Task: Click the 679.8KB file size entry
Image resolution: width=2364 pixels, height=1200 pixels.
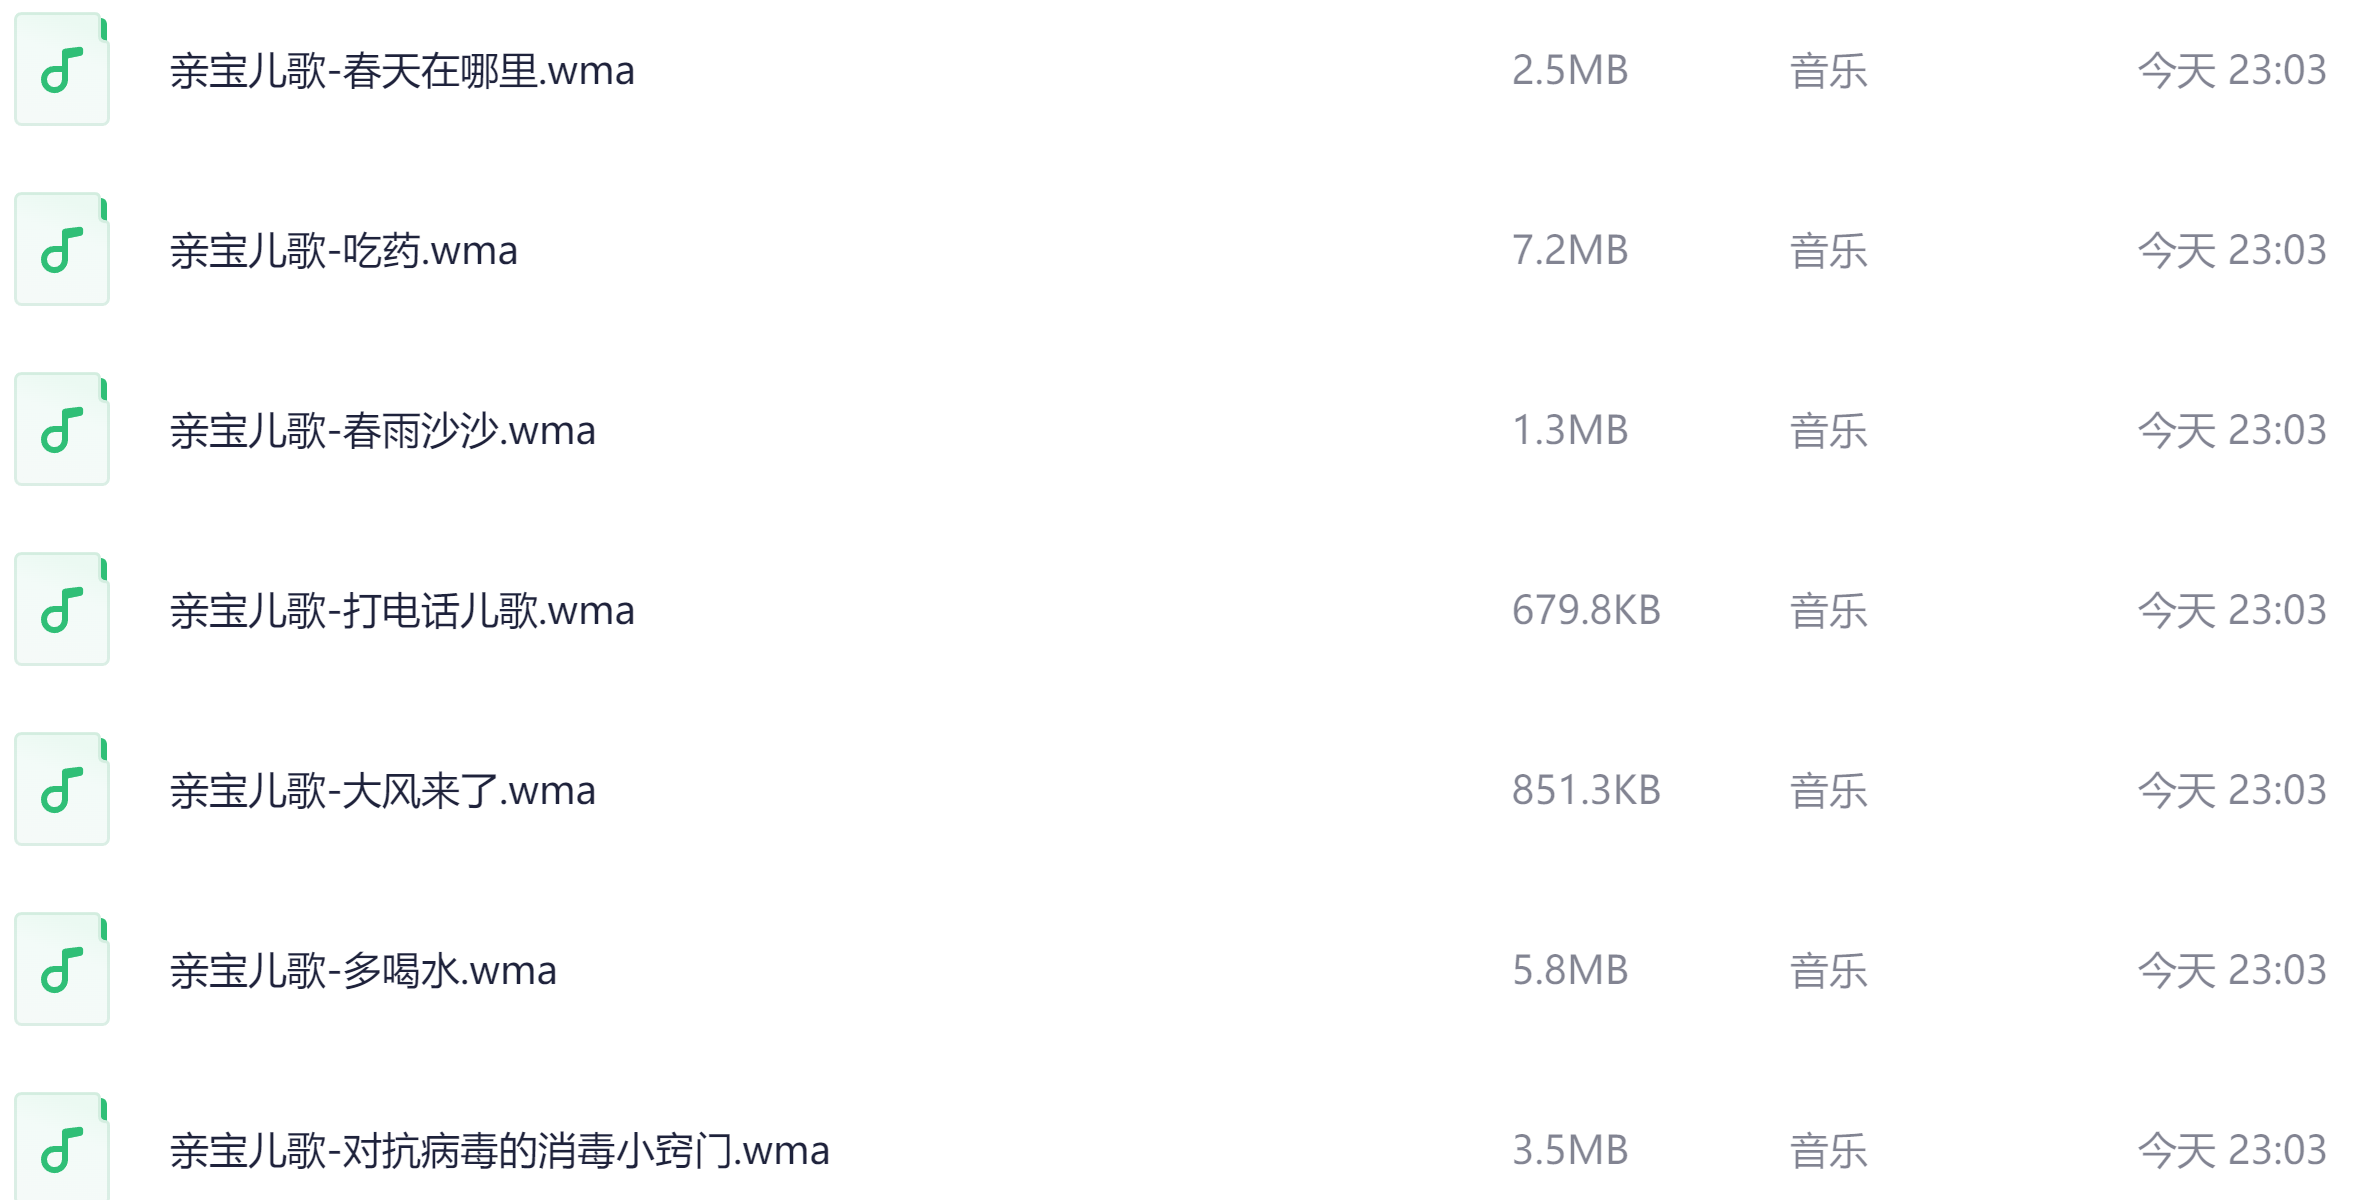Action: [x=1586, y=610]
